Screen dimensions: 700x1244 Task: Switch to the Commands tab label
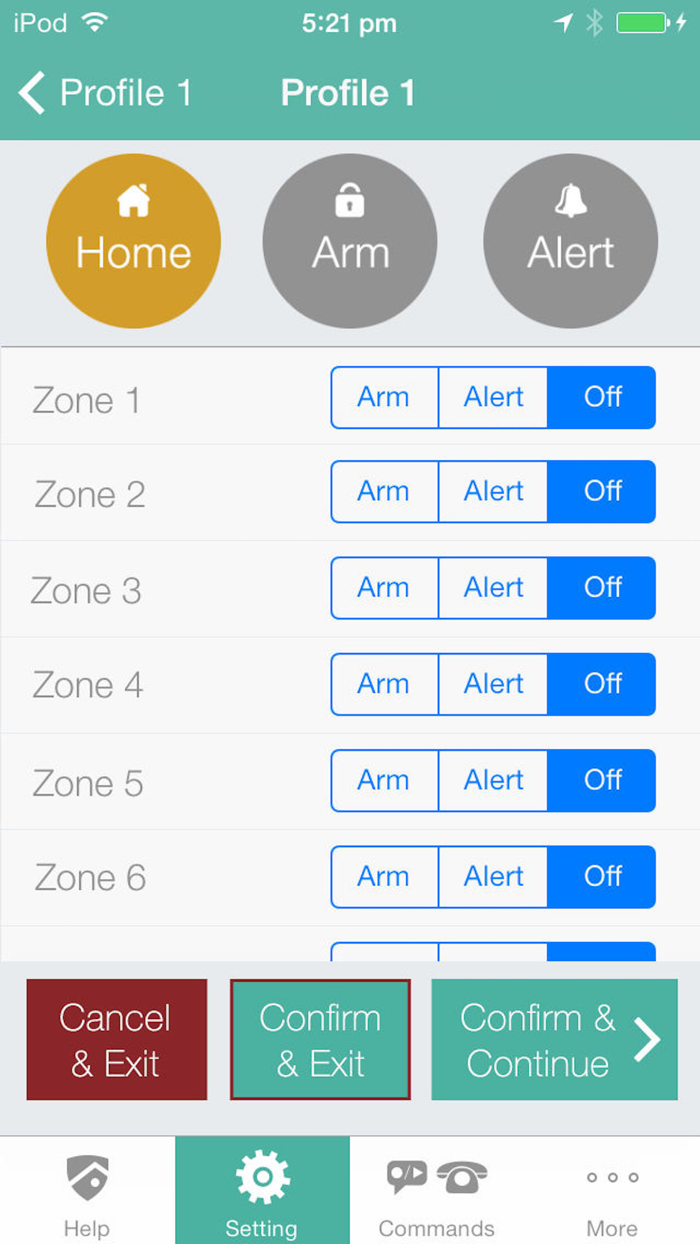(436, 1228)
